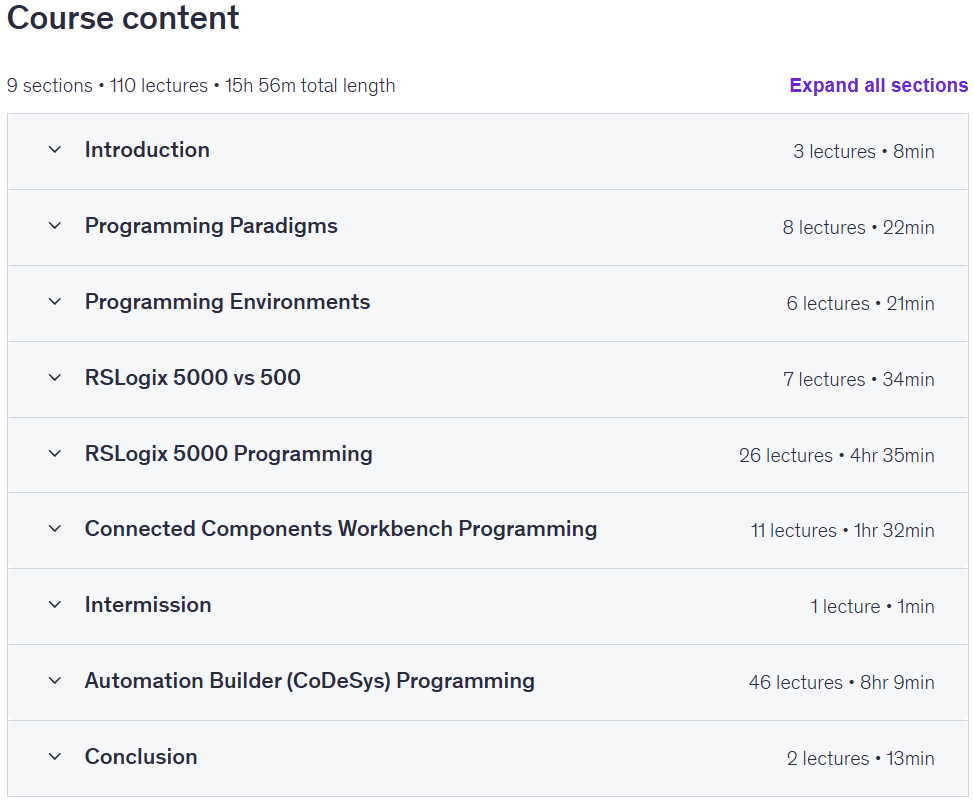Viewport: 974px width, 800px height.
Task: Click the Course content heading
Action: [123, 17]
